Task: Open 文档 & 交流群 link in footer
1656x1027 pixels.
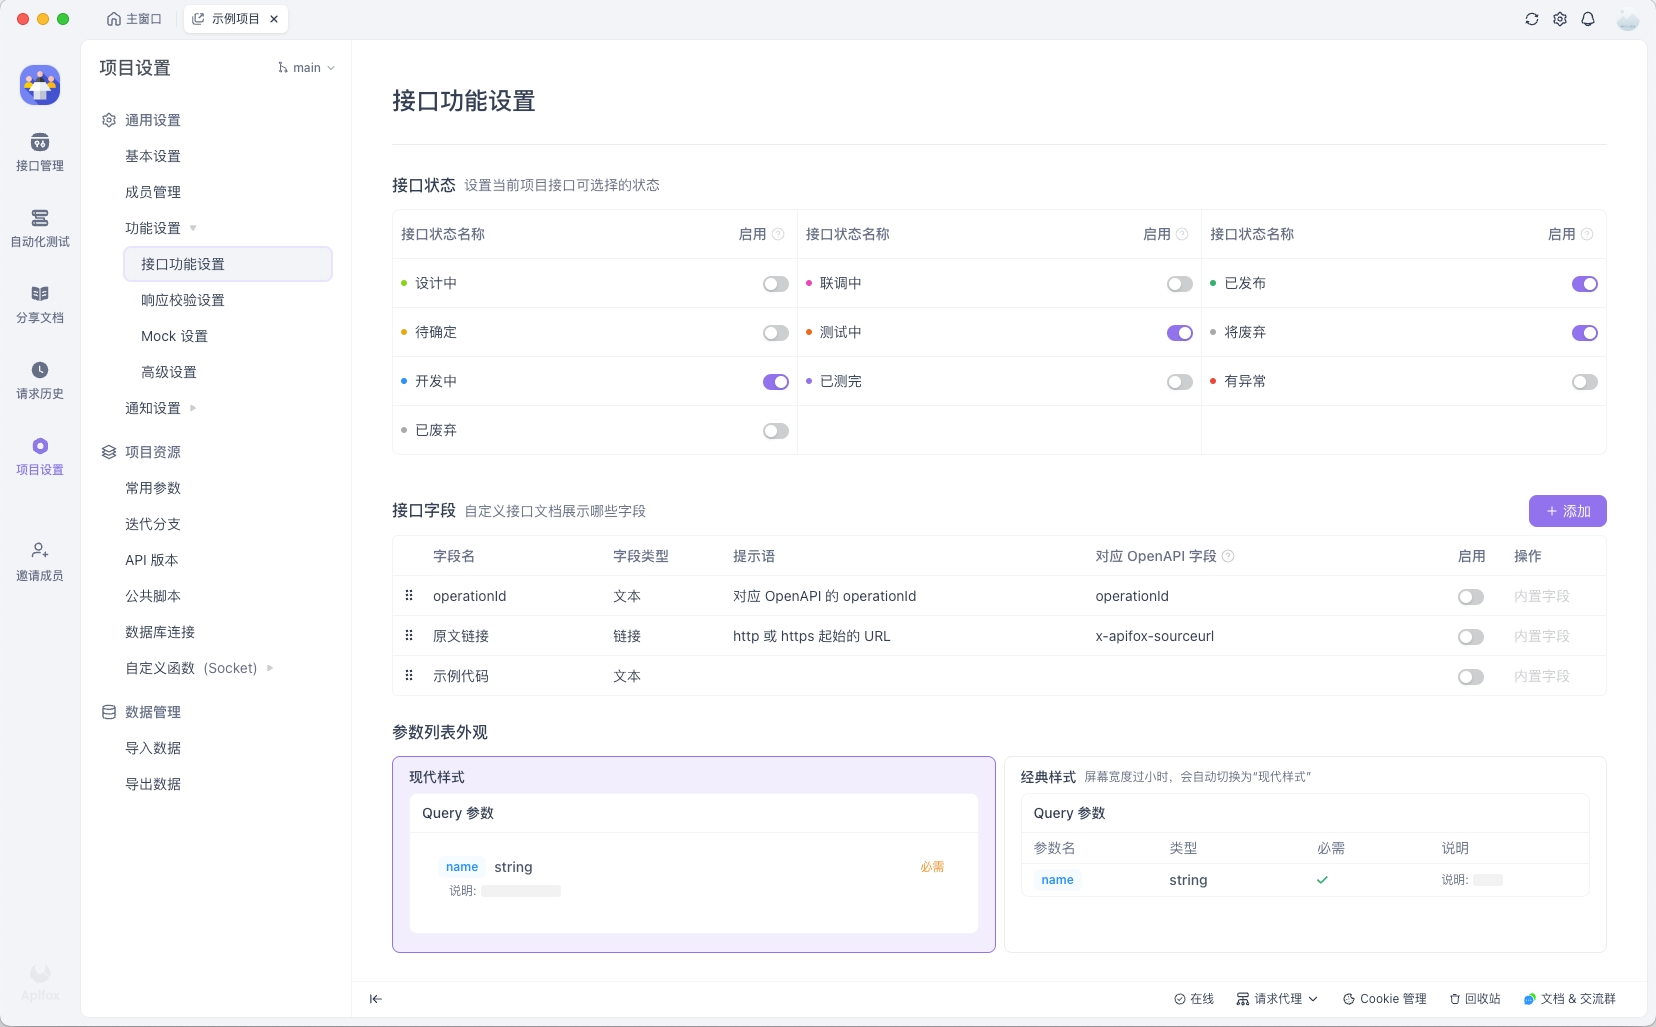Action: pyautogui.click(x=1569, y=999)
